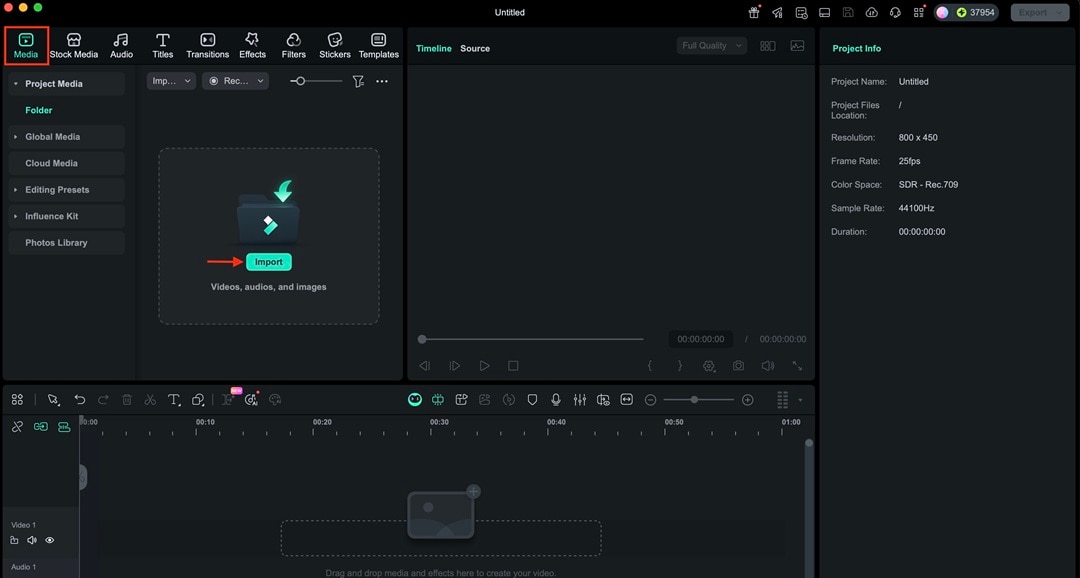Open the Audio Mixer panel
The image size is (1080, 578).
coord(580,399)
